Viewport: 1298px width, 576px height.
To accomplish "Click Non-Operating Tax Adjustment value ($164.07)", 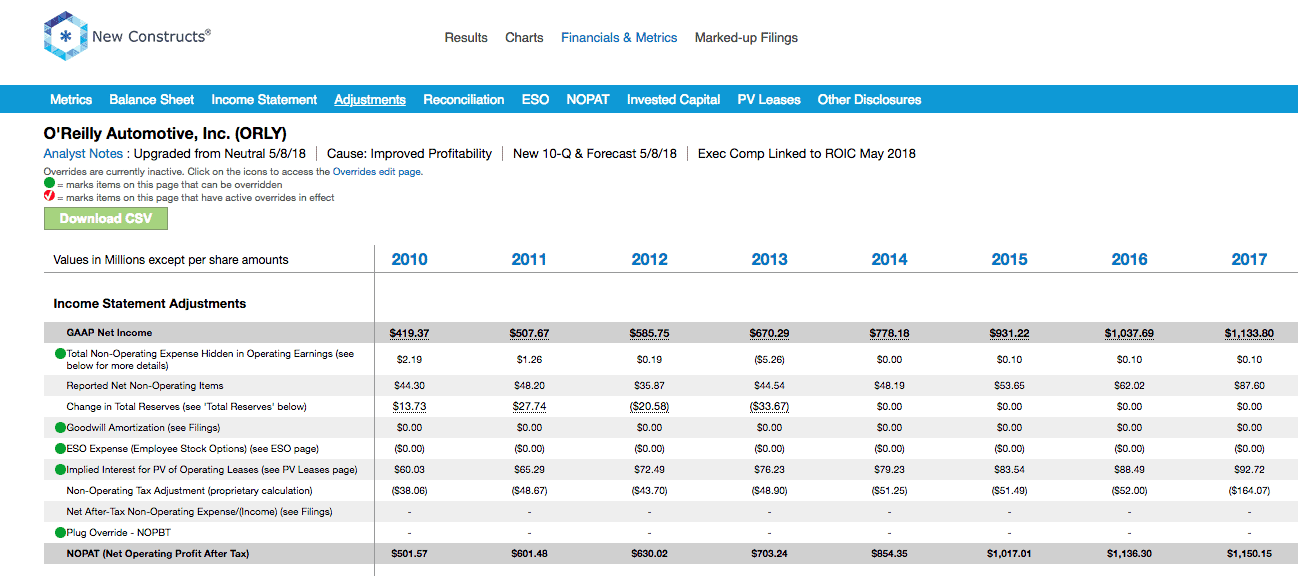I will point(1249,490).
